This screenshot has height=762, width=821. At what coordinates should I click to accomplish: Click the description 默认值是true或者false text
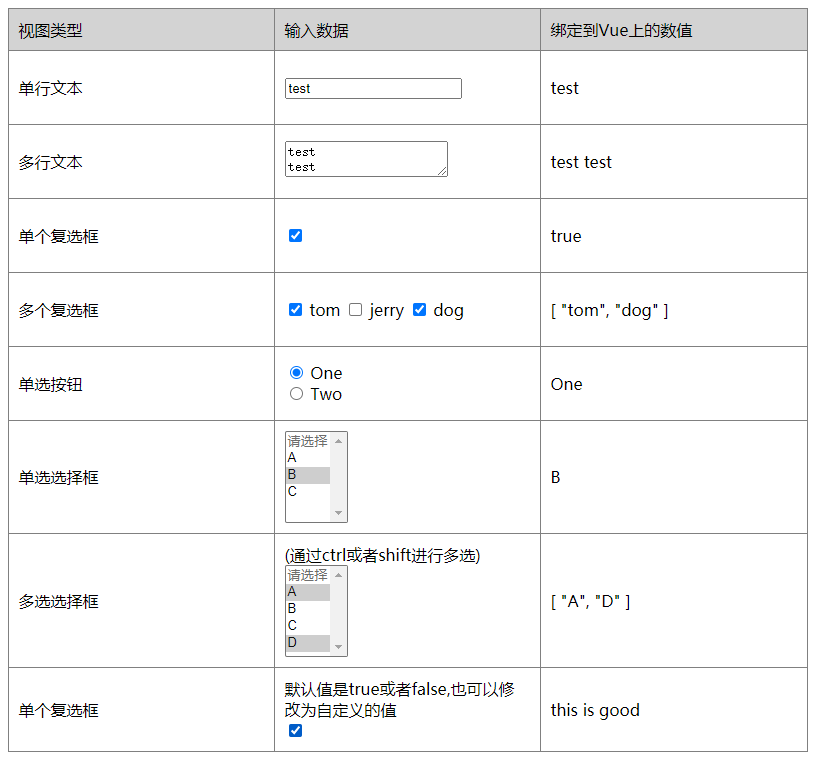coord(400,700)
